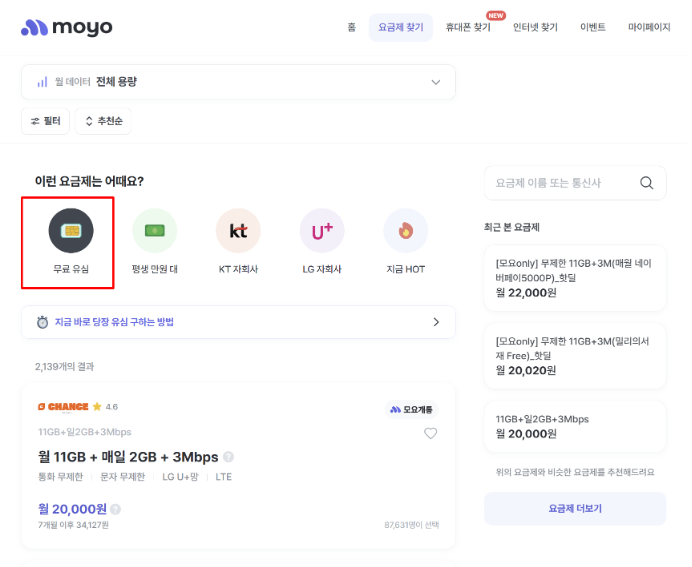Click help icon next to 3Mbps title
The height and width of the screenshot is (567, 692).
228,457
